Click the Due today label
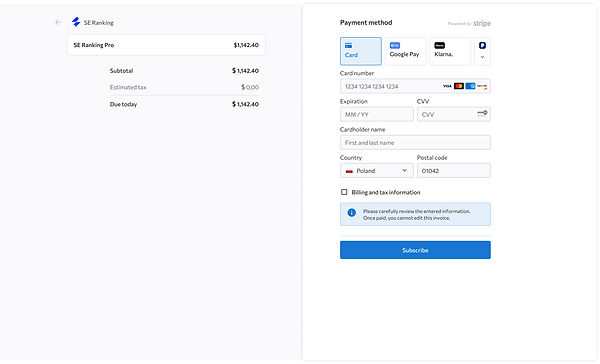Image resolution: width=600 pixels, height=364 pixels. pos(123,104)
